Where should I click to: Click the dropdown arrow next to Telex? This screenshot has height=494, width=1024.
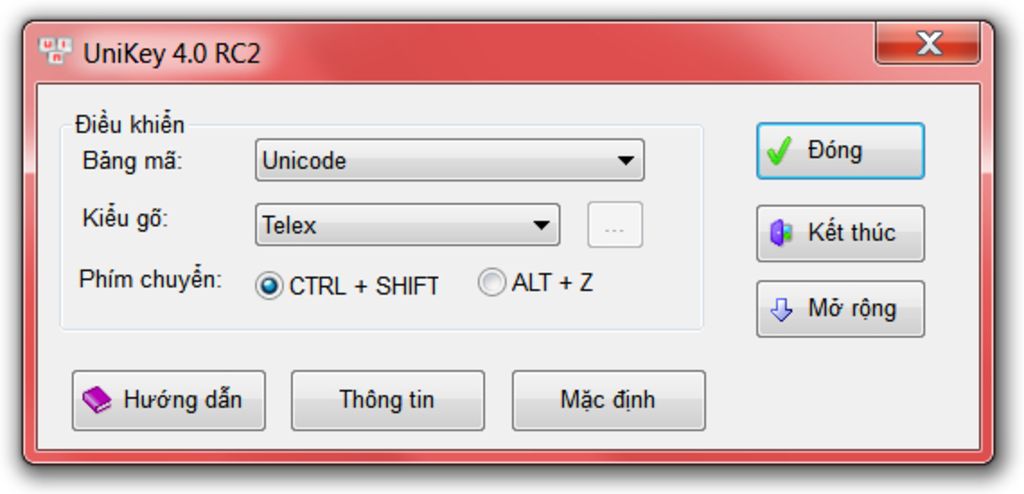click(x=541, y=225)
